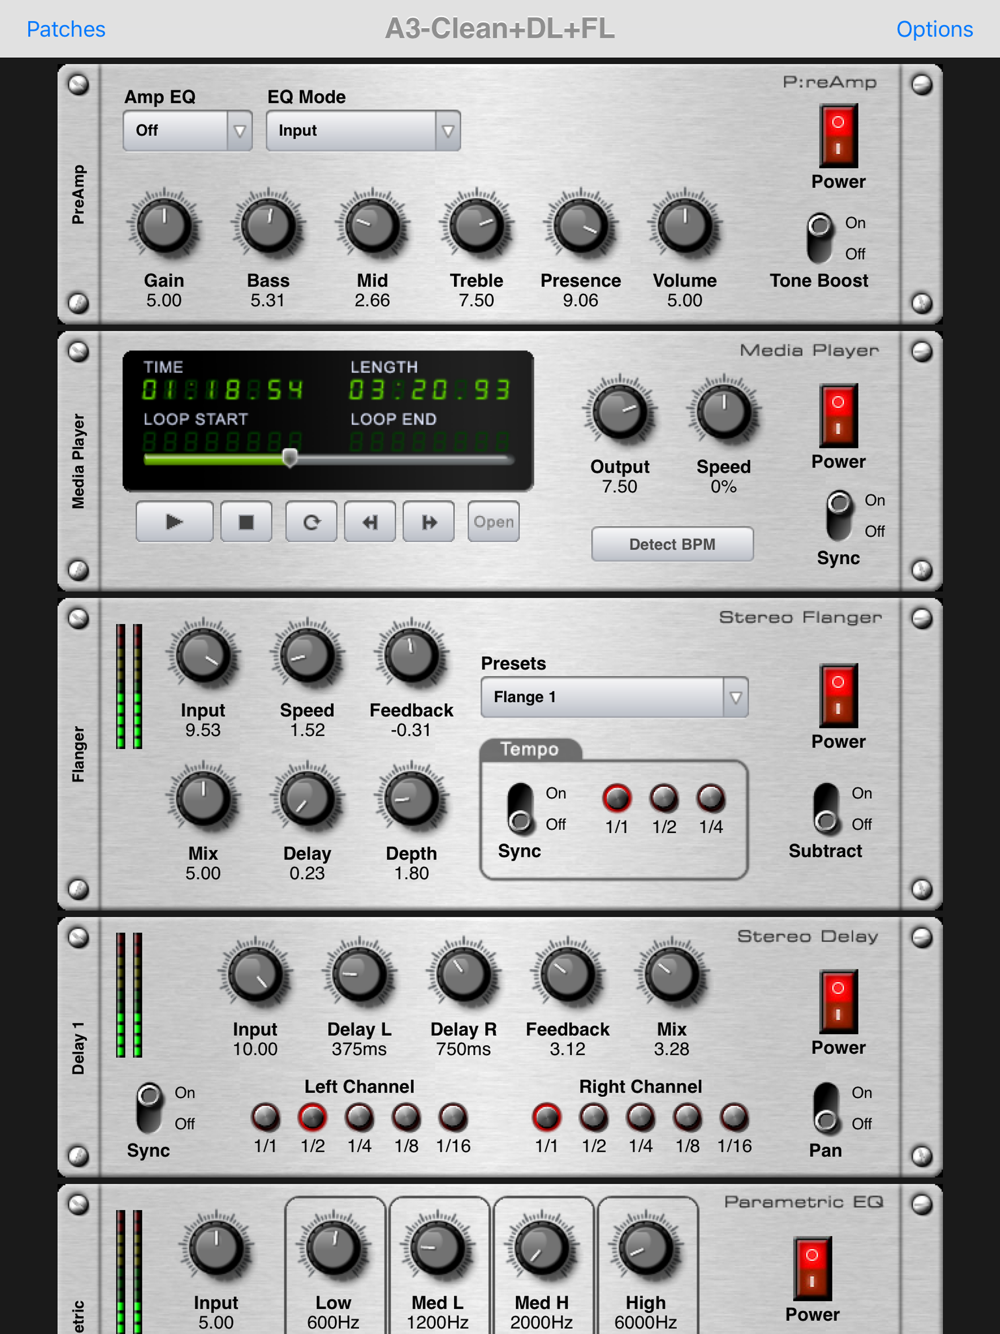Go to Patches

66,29
